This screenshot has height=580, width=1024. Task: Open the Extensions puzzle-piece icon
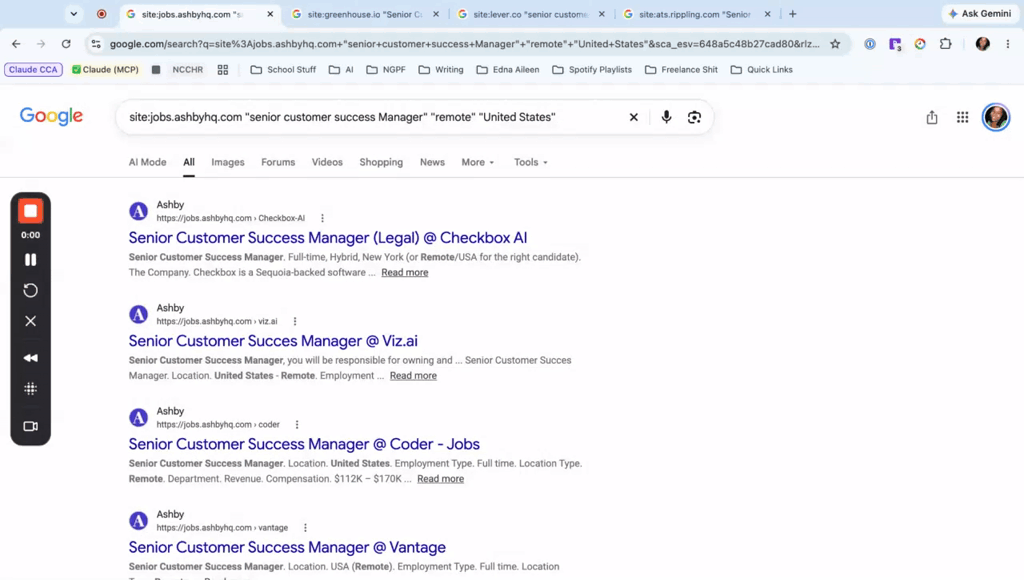point(946,44)
